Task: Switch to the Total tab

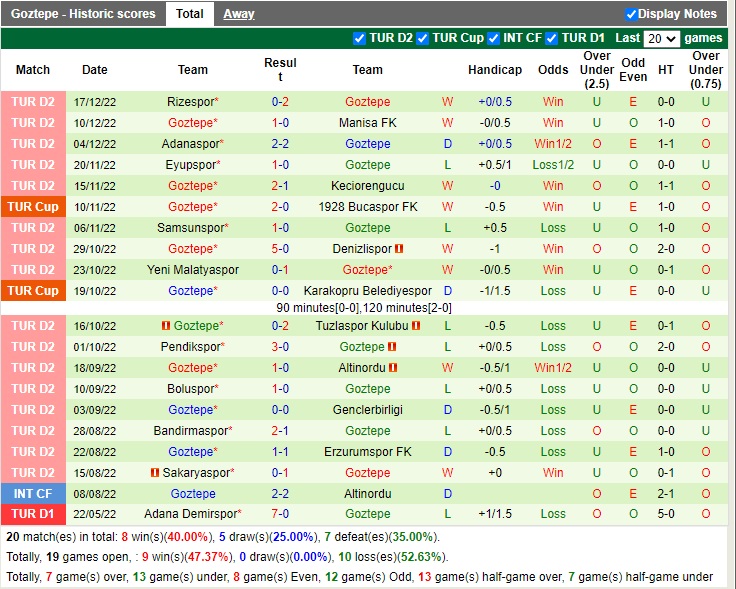Action: (189, 14)
